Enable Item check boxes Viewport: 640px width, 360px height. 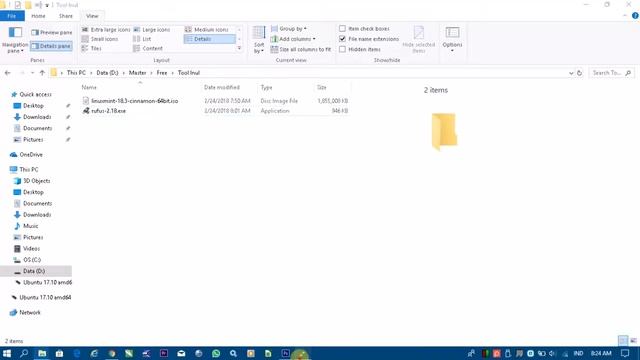(x=364, y=29)
